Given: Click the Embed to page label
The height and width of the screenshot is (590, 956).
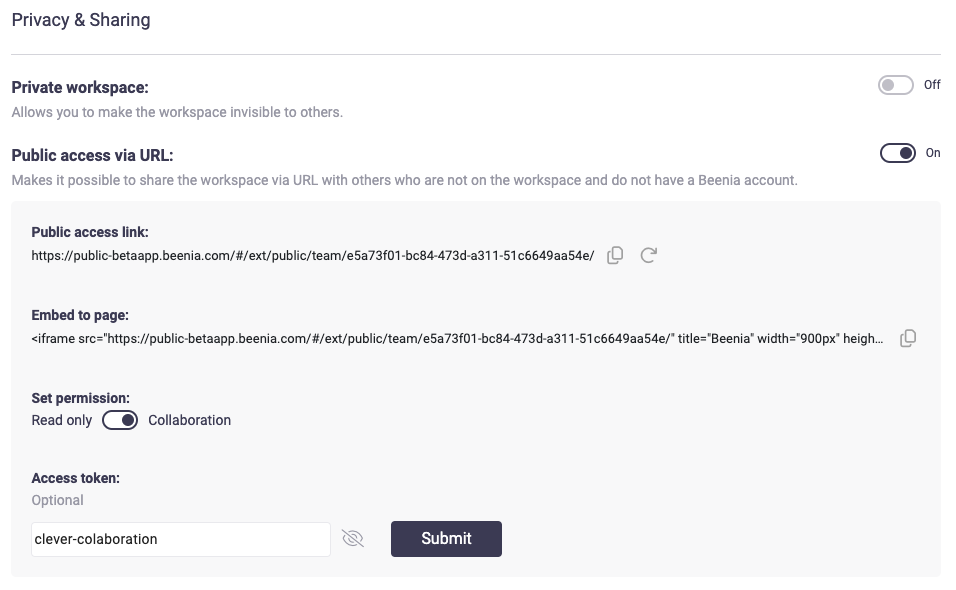Looking at the screenshot, I should [80, 315].
